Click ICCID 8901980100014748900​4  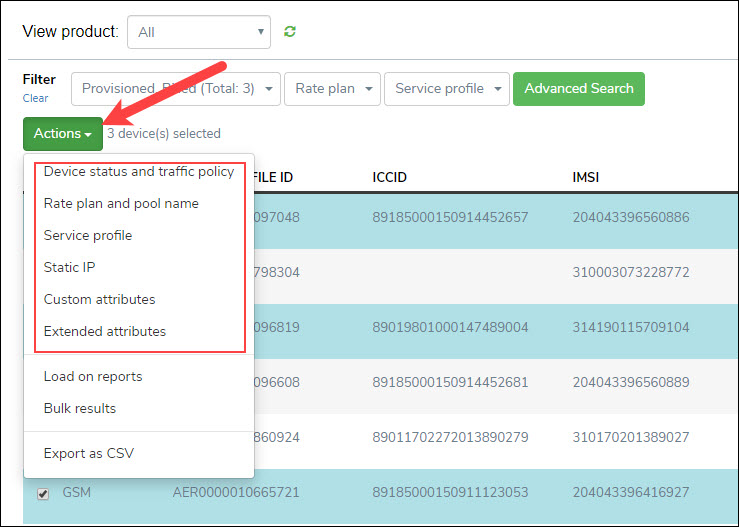(x=450, y=327)
